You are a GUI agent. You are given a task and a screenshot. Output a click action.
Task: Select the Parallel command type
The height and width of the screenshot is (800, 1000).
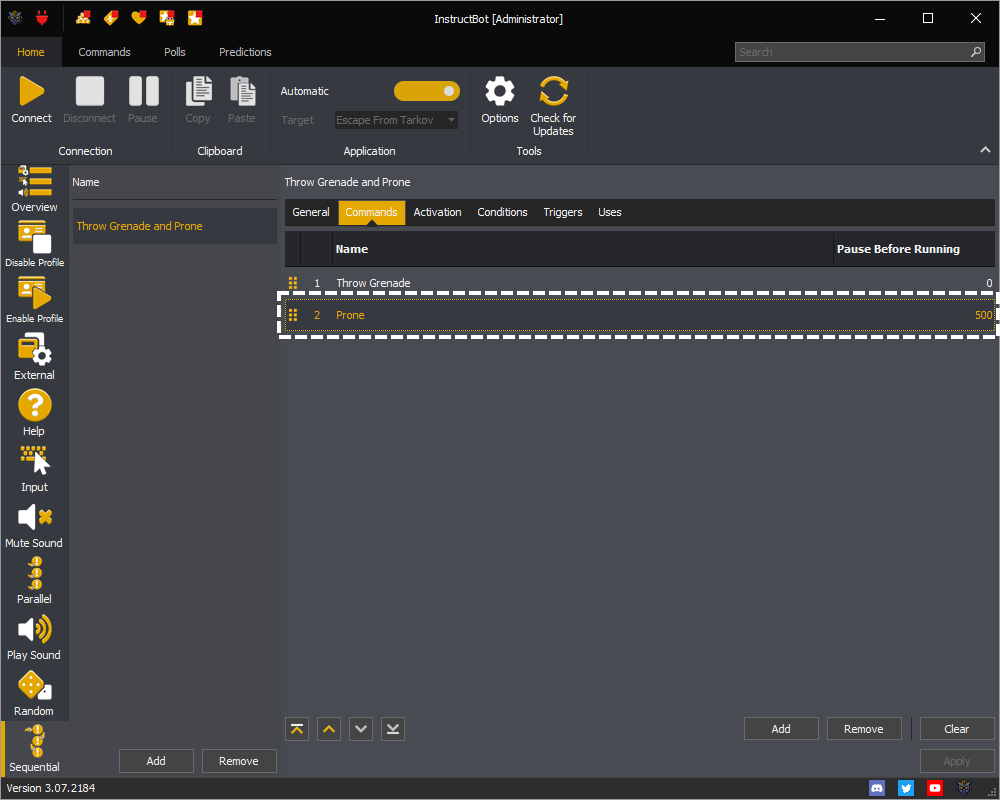34,581
